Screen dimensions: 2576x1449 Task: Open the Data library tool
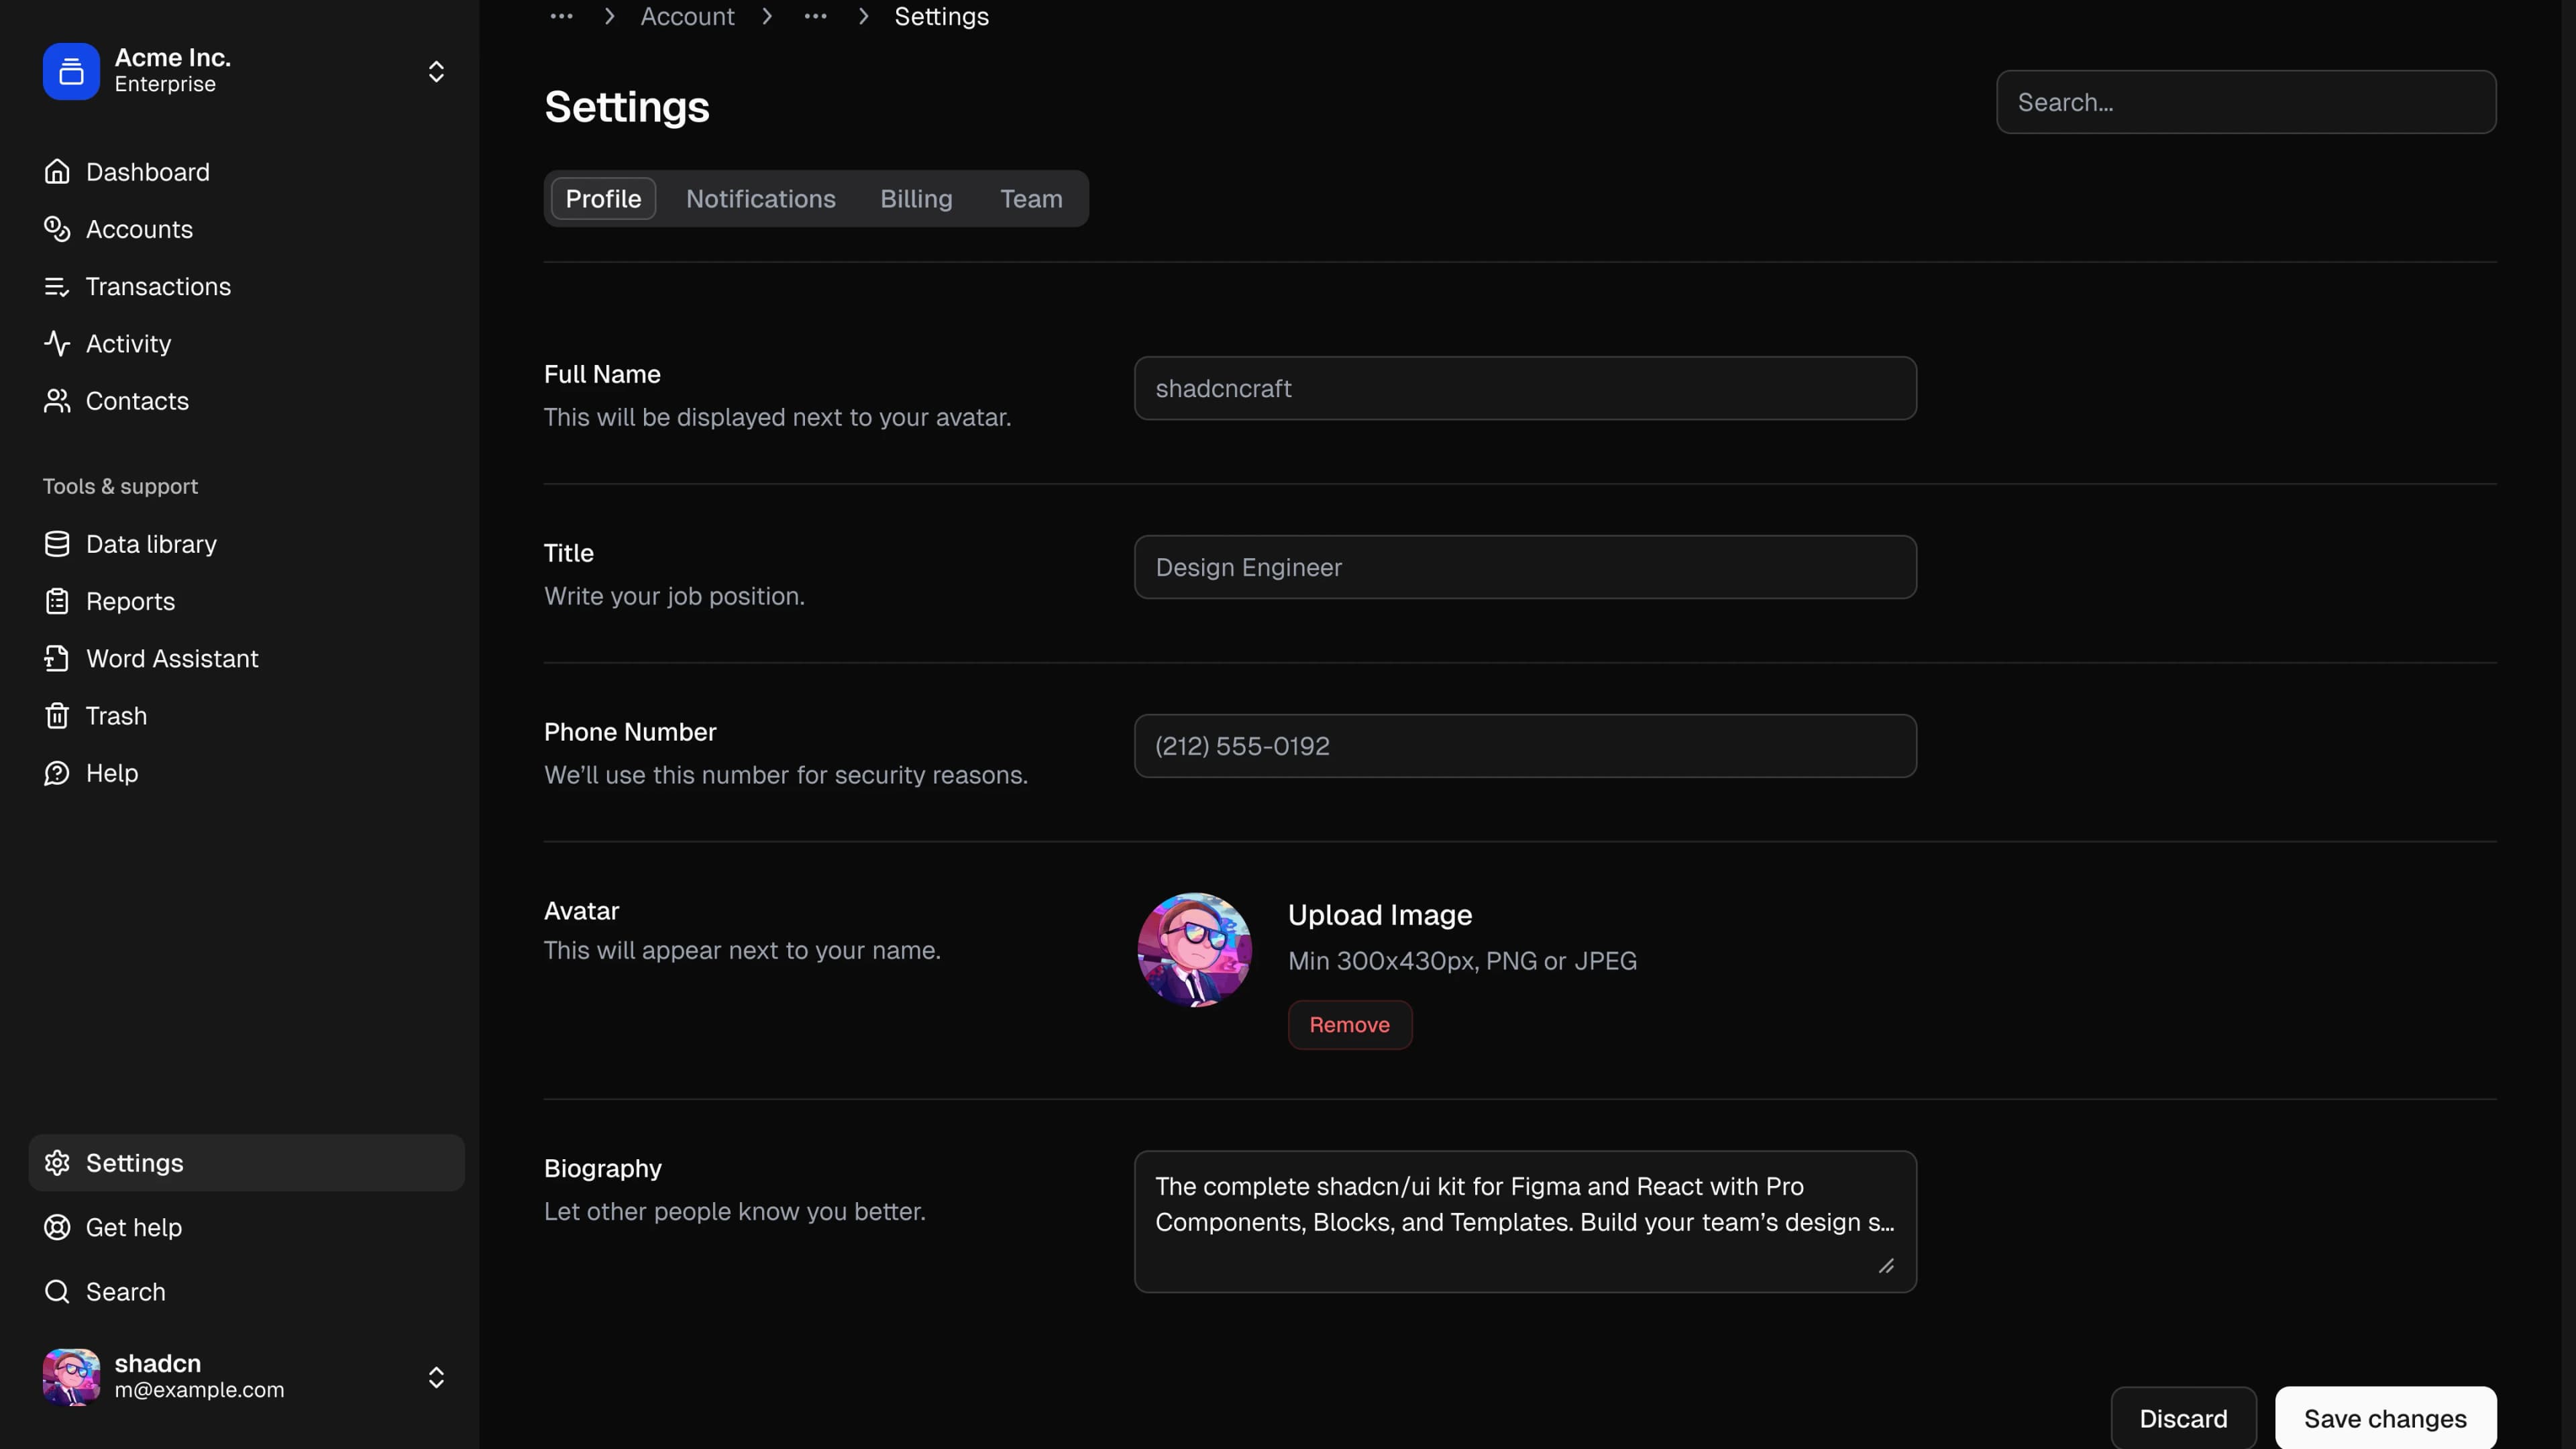click(x=151, y=543)
